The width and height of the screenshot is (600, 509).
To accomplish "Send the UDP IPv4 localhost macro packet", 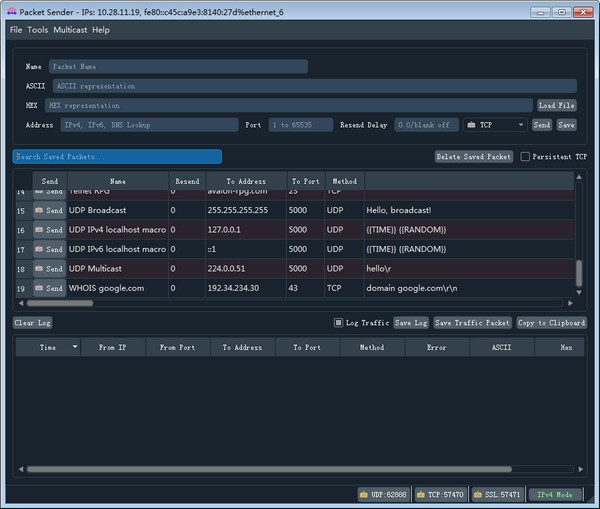I will click(49, 230).
